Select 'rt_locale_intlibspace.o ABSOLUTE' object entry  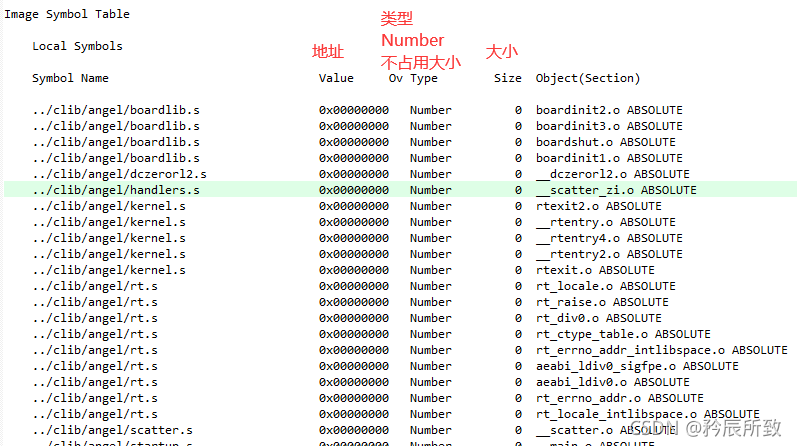coord(648,414)
